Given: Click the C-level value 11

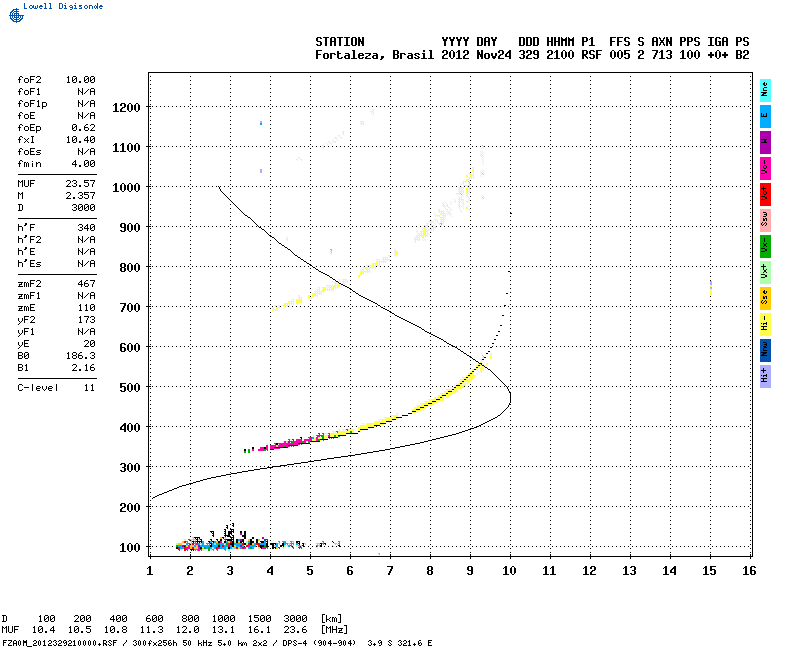Looking at the screenshot, I should [89, 388].
